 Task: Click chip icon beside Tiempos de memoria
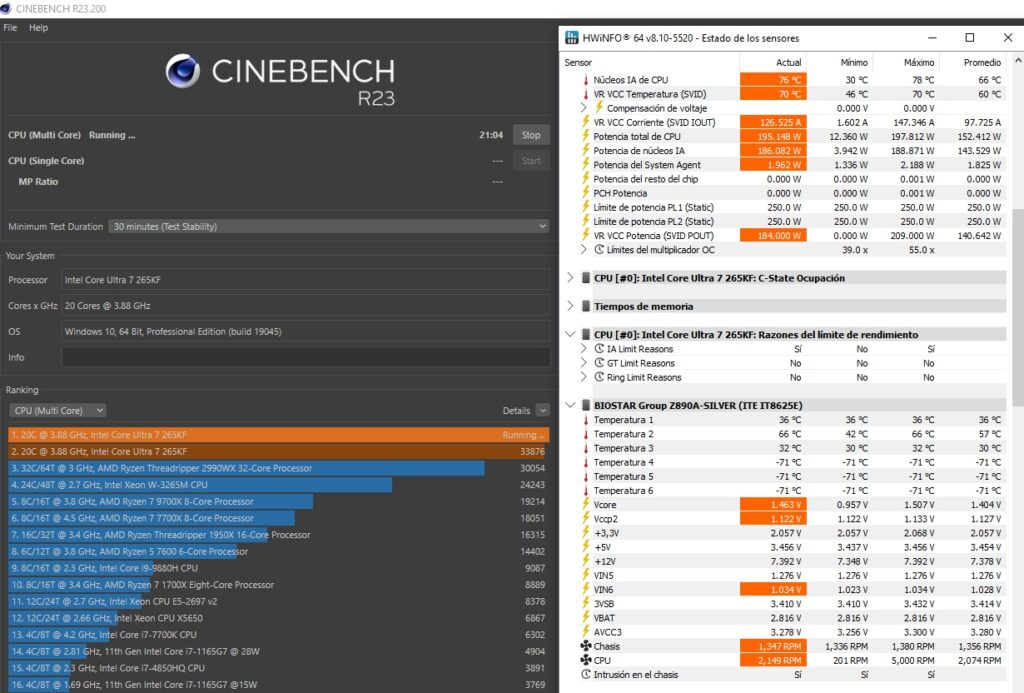(x=586, y=306)
